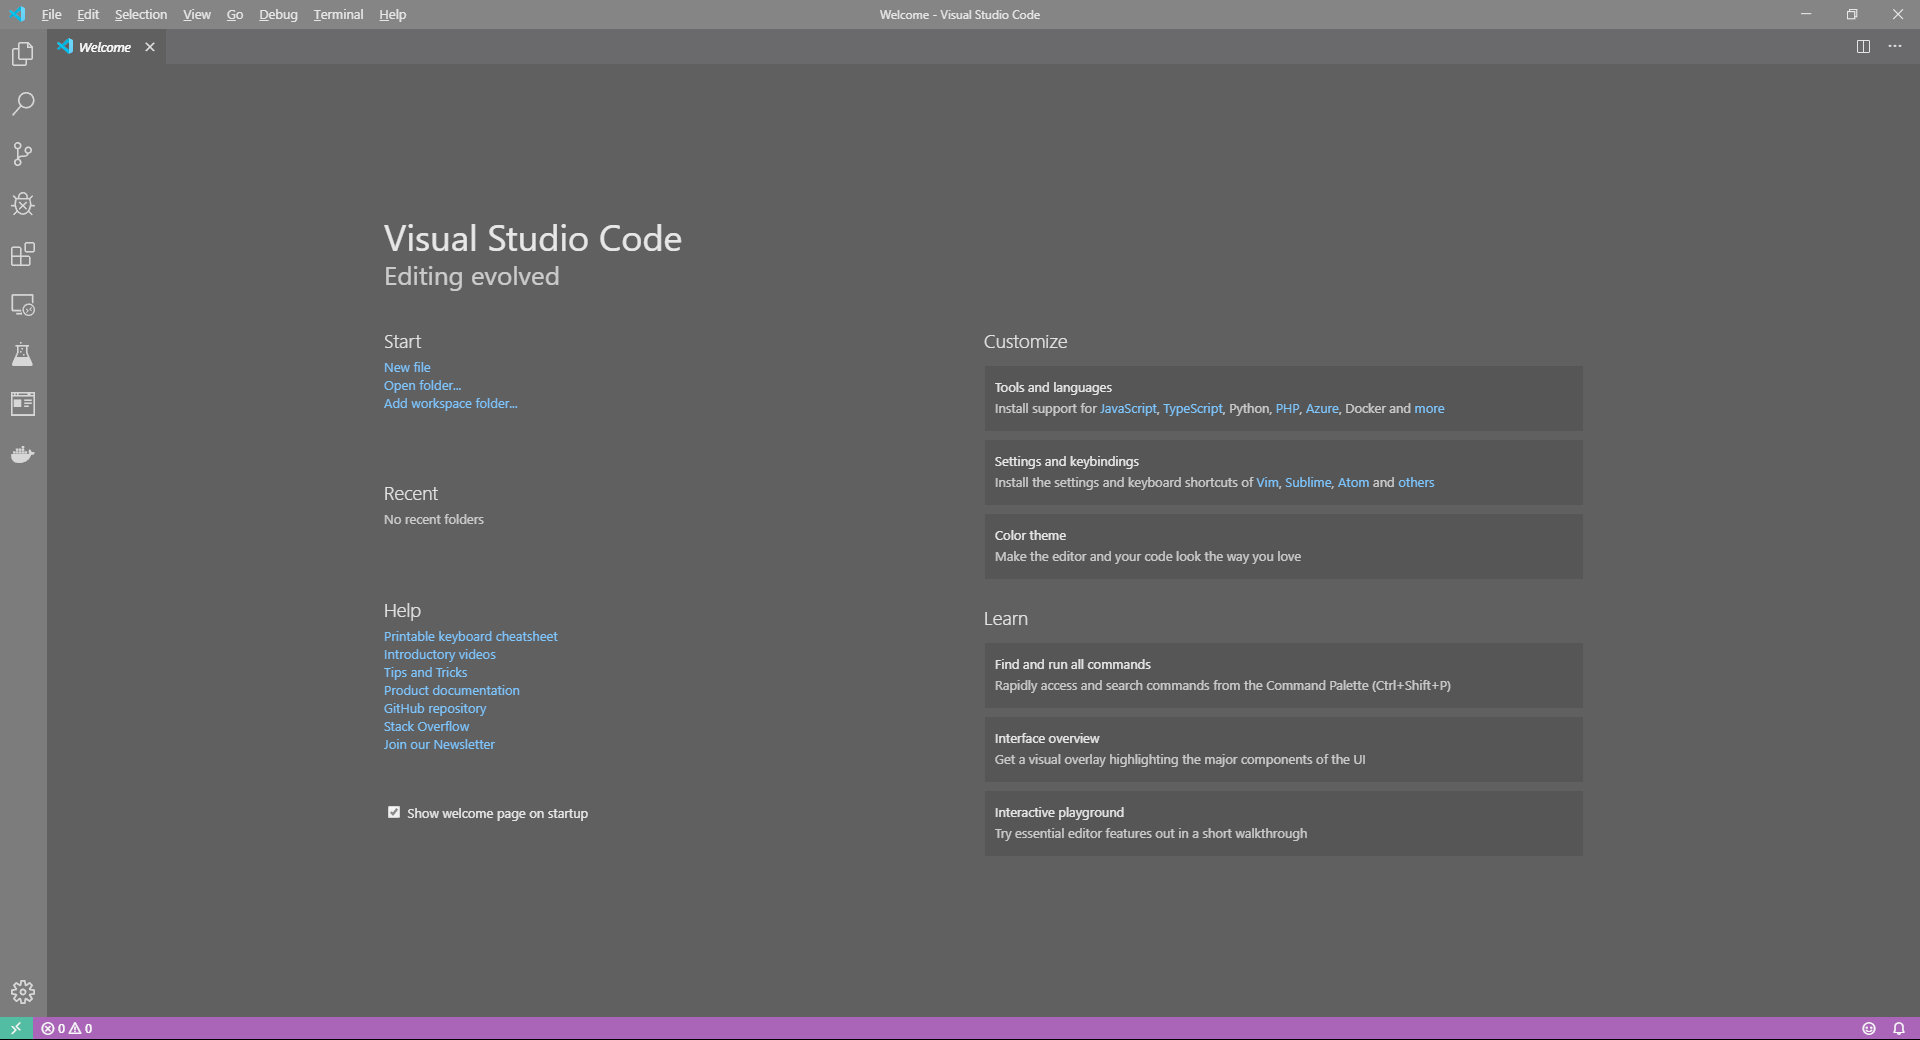This screenshot has height=1040, width=1920.
Task: Click 'others' keybindings link
Action: [x=1416, y=482]
